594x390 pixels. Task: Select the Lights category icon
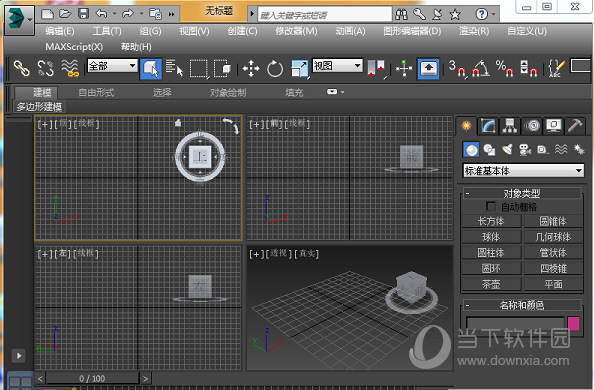[507, 150]
